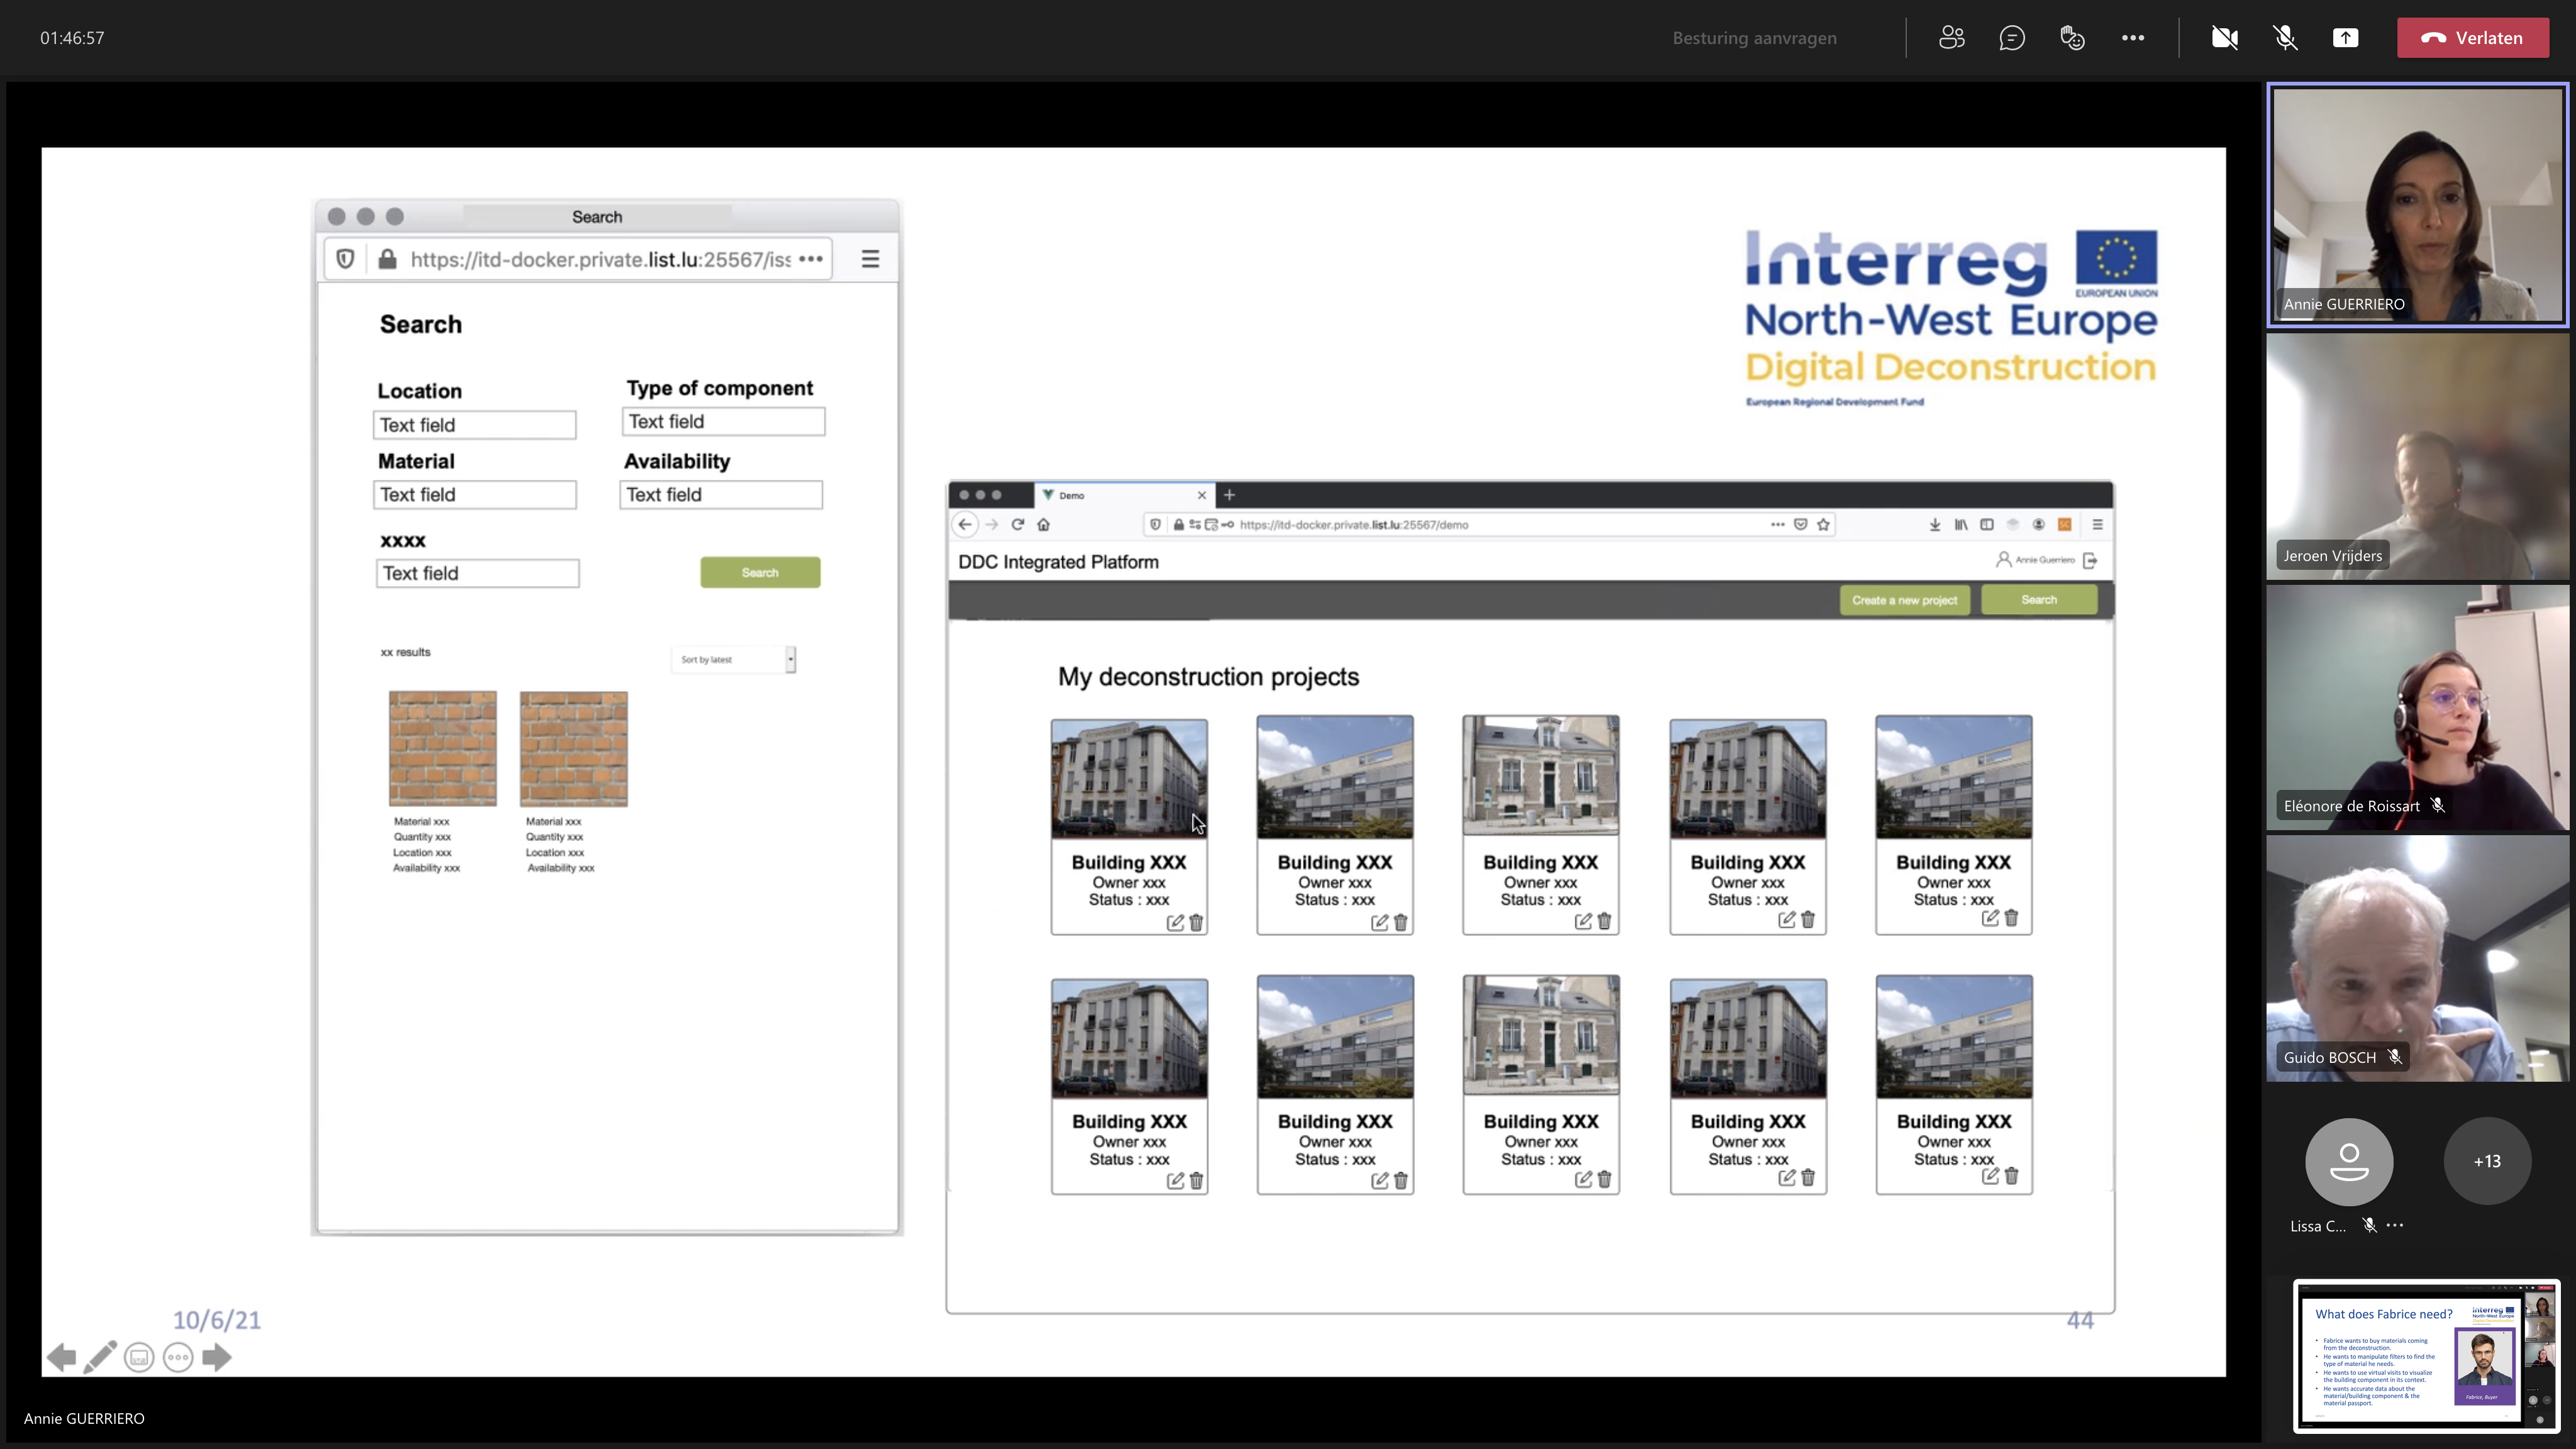Click the Verlaten leave button
The height and width of the screenshot is (1449, 2576).
[2472, 38]
